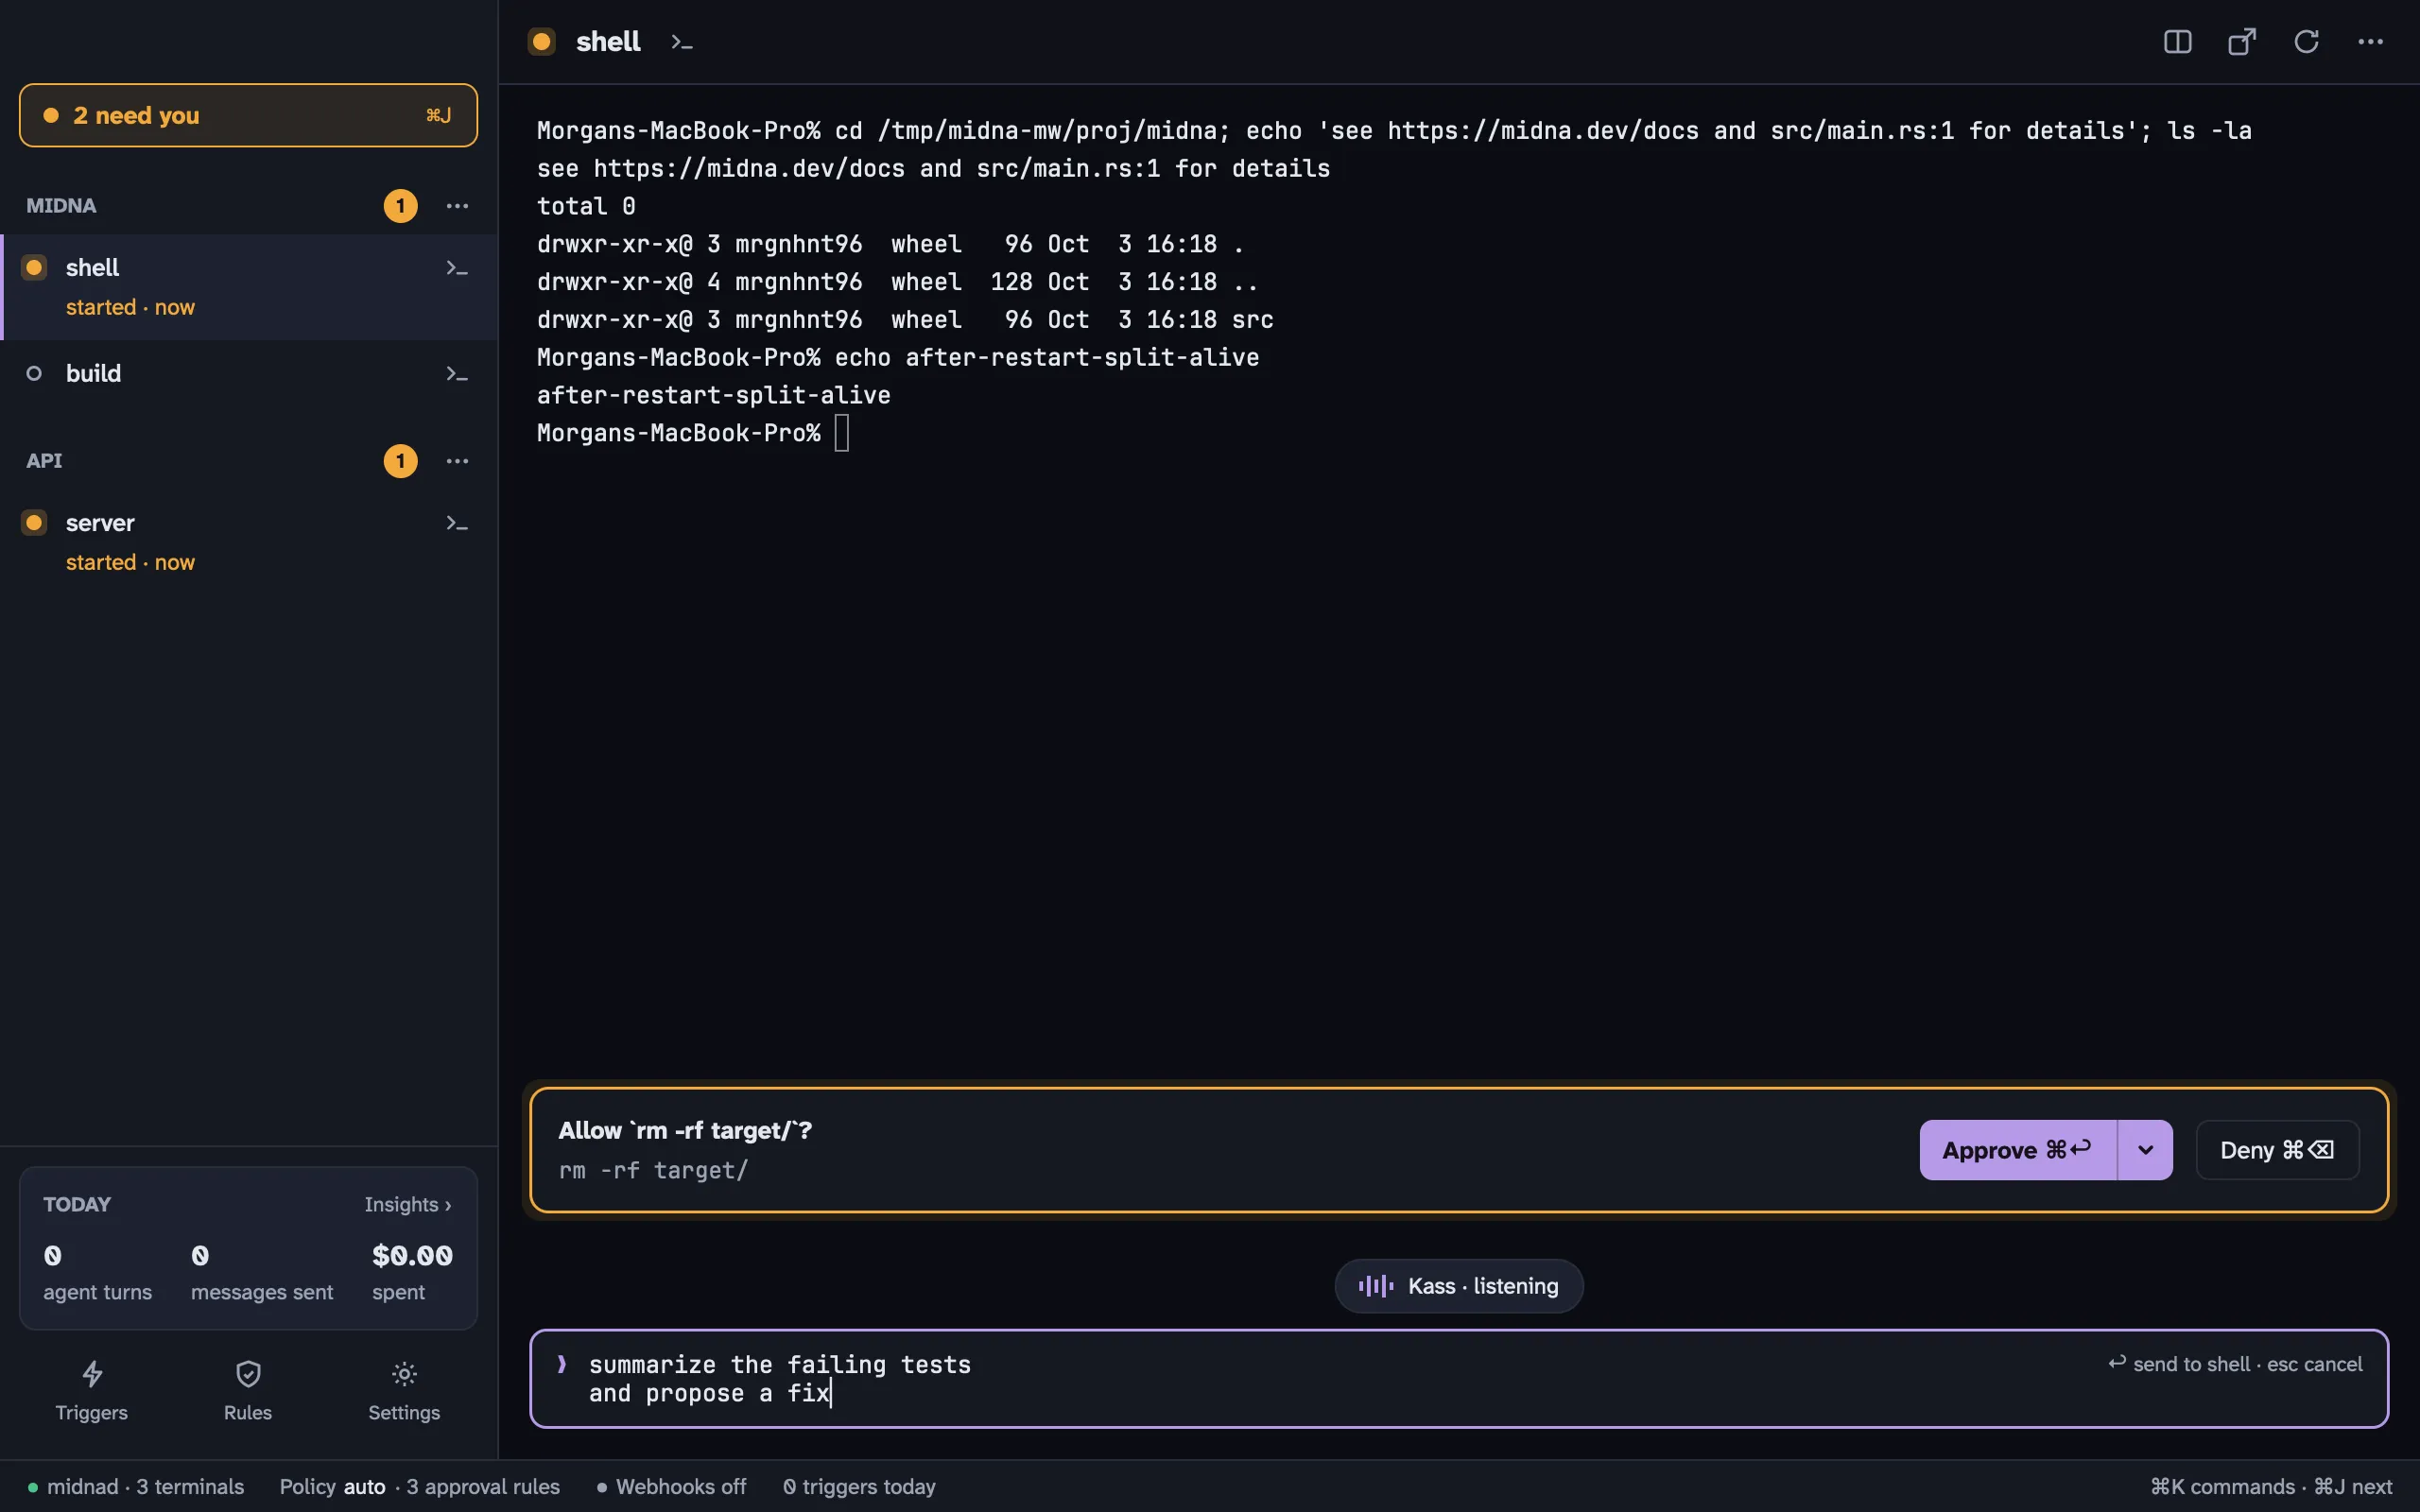Approve the rm -rf target/ request
2420x1512 pixels.
tap(2017, 1150)
